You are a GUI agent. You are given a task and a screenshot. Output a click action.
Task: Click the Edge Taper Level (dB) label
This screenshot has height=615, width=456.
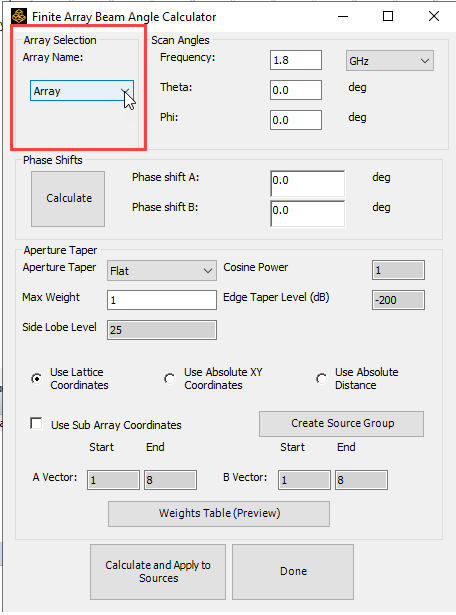tap(276, 297)
